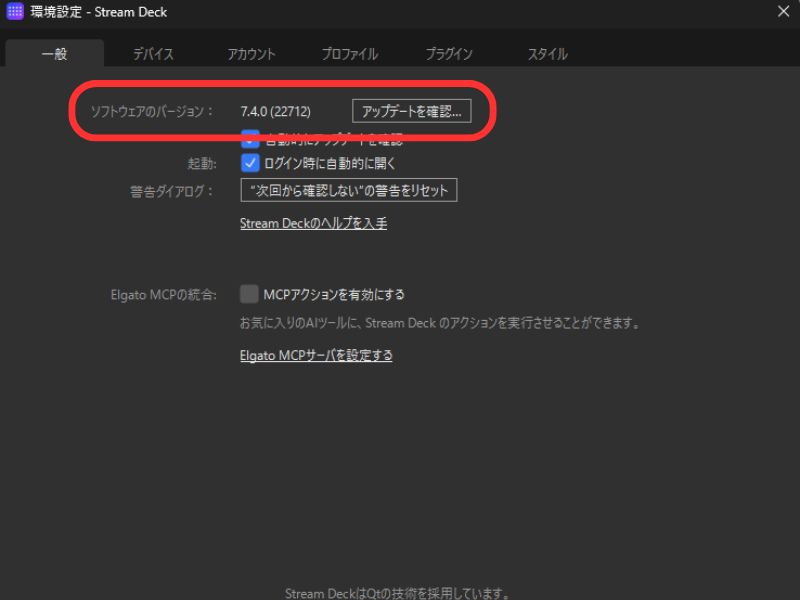Switch to the 一般 tab
This screenshot has height=600, width=800.
[x=54, y=54]
